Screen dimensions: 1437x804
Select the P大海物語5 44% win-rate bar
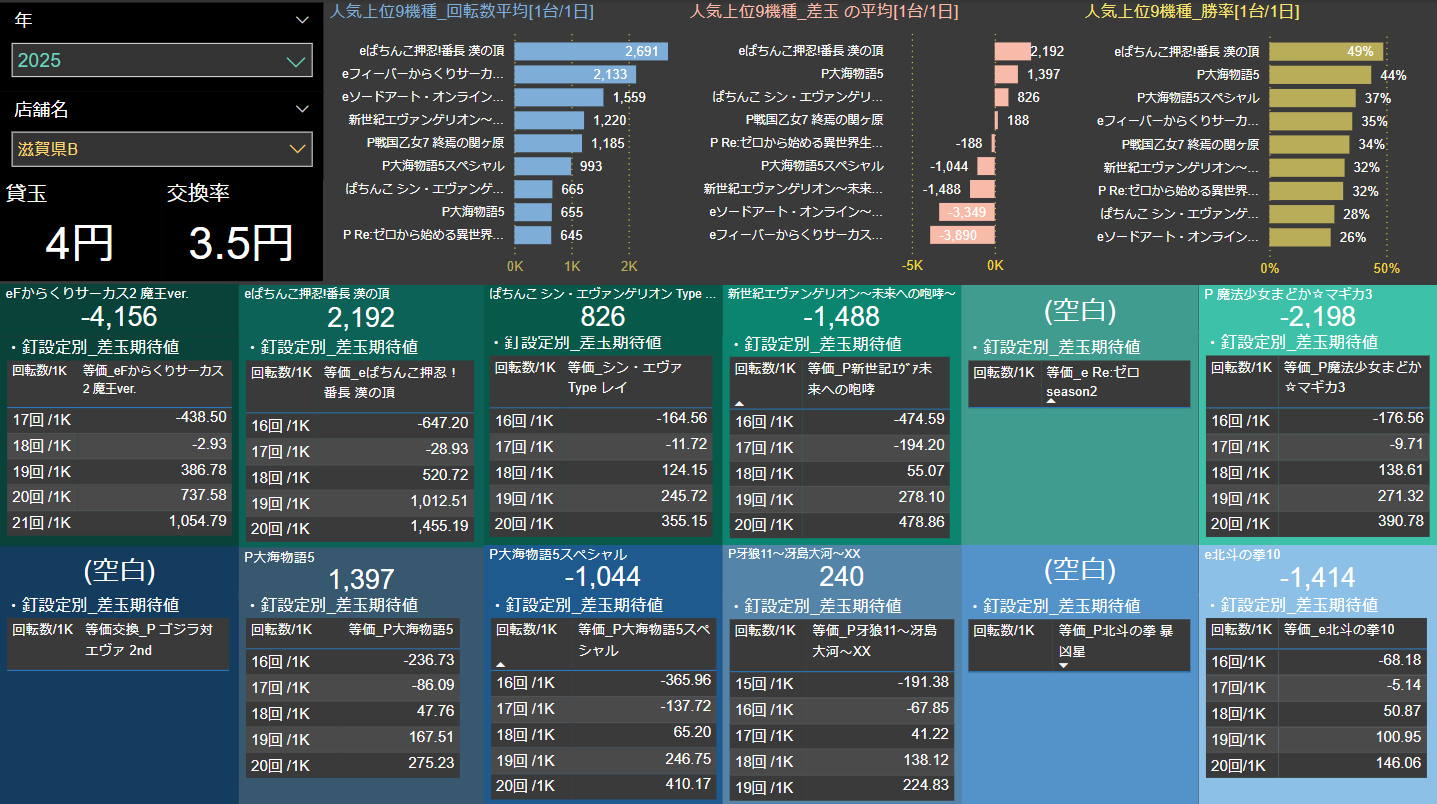[1320, 75]
